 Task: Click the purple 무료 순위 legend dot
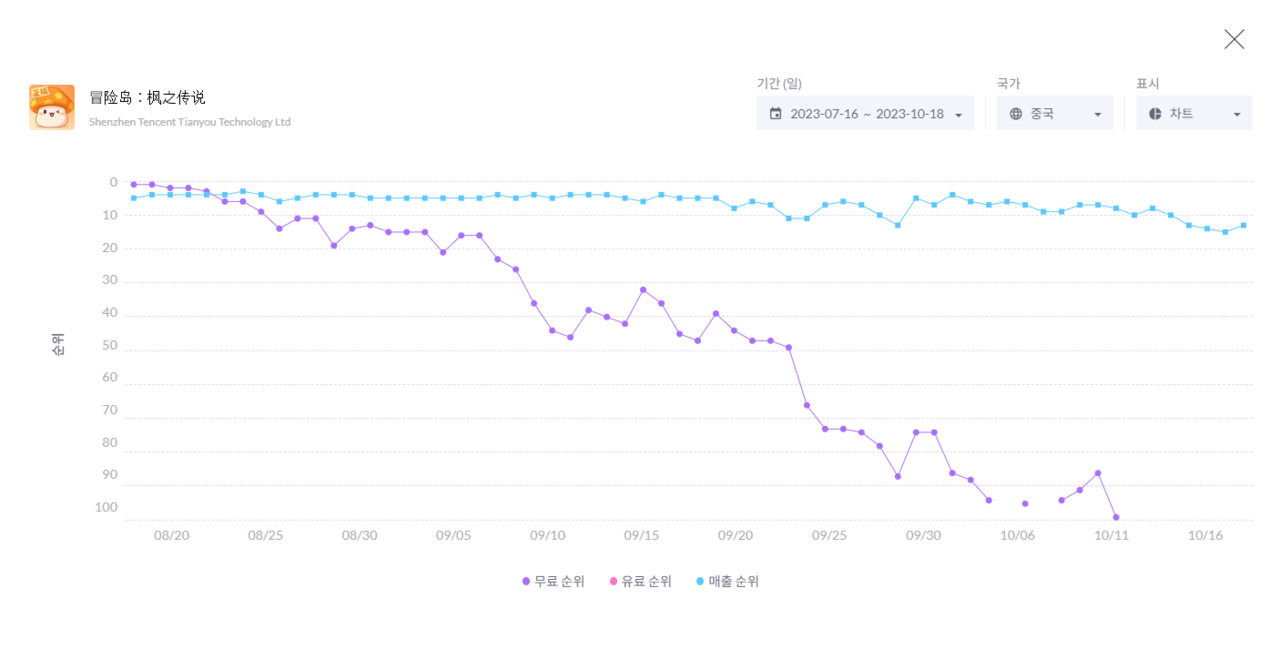tap(526, 581)
